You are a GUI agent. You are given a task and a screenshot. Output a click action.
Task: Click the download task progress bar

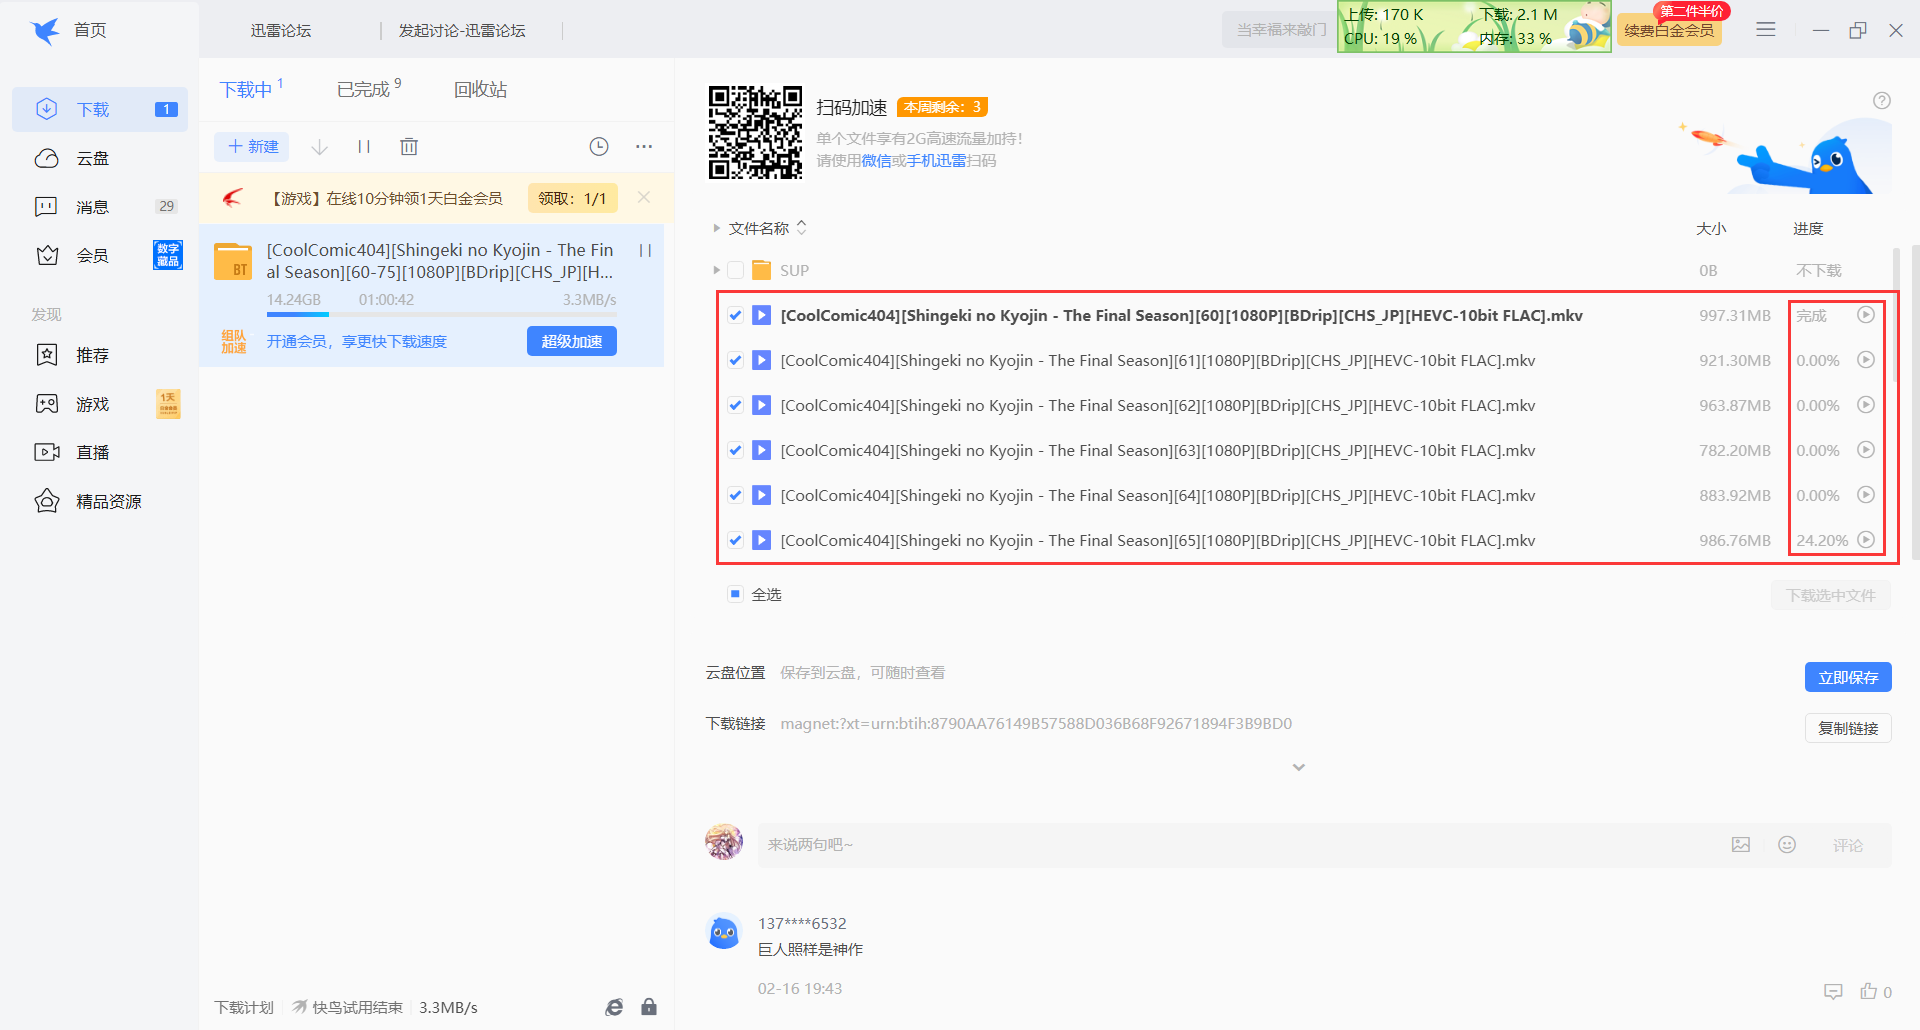[x=440, y=314]
